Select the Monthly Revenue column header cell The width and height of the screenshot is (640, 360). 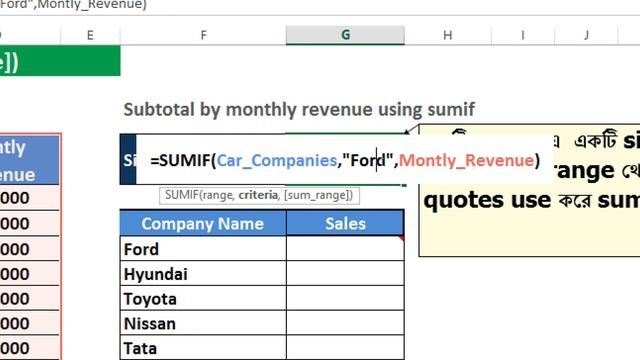coord(30,160)
